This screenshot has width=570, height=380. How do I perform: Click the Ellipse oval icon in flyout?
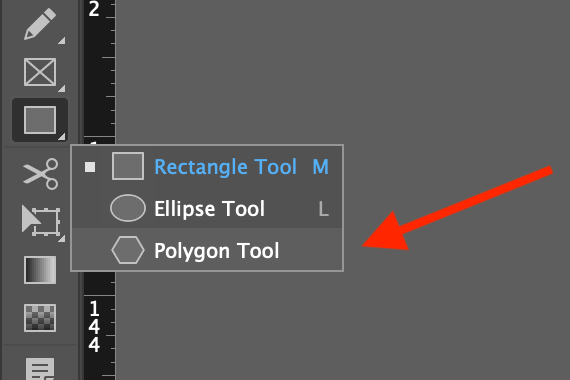[x=128, y=208]
